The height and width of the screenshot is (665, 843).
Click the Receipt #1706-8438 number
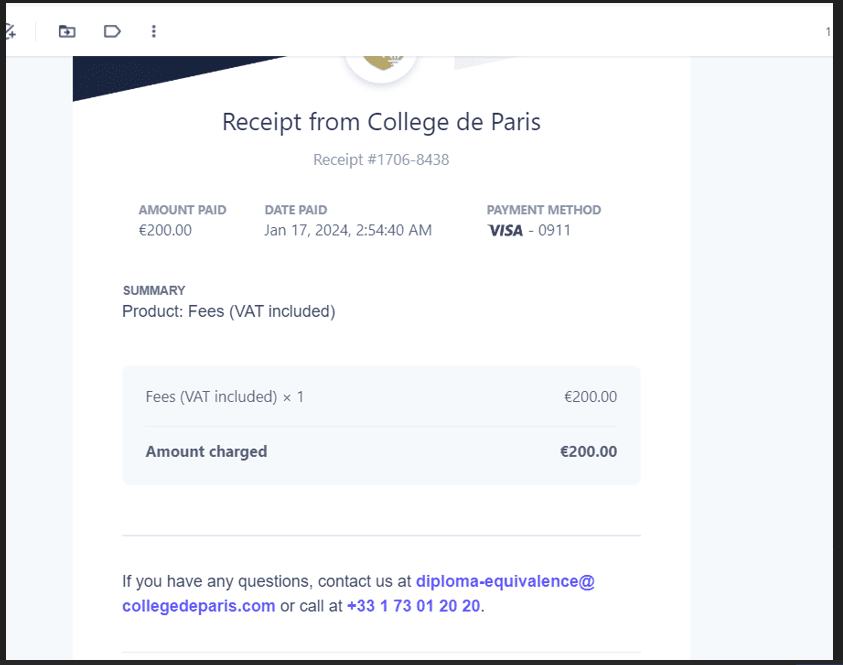381,160
